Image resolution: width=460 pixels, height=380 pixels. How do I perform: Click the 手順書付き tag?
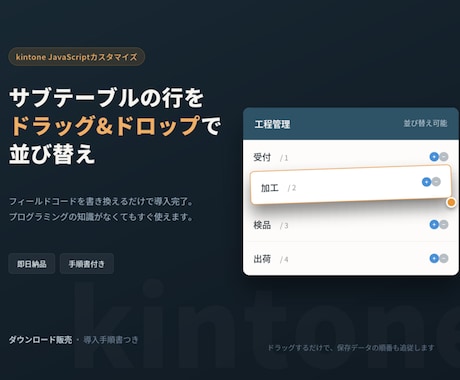[87, 264]
